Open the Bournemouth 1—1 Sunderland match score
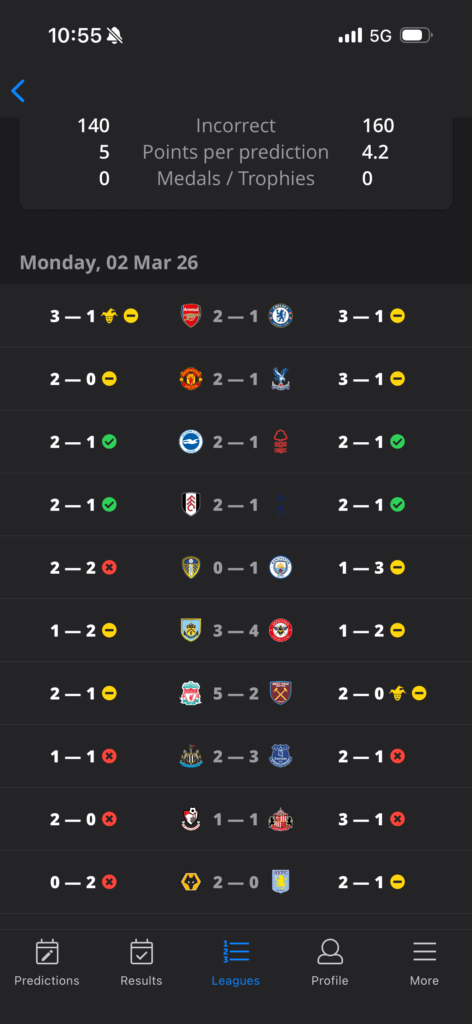 pos(236,819)
